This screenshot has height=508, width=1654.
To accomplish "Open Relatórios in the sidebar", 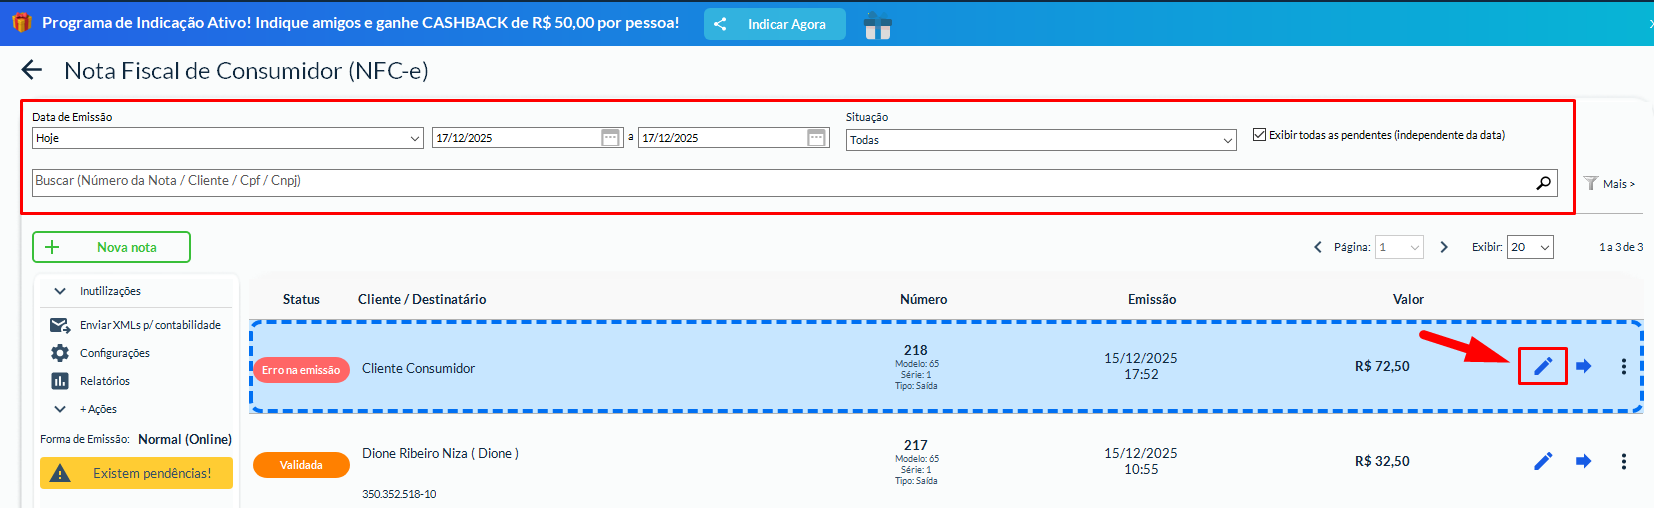I will [x=104, y=381].
